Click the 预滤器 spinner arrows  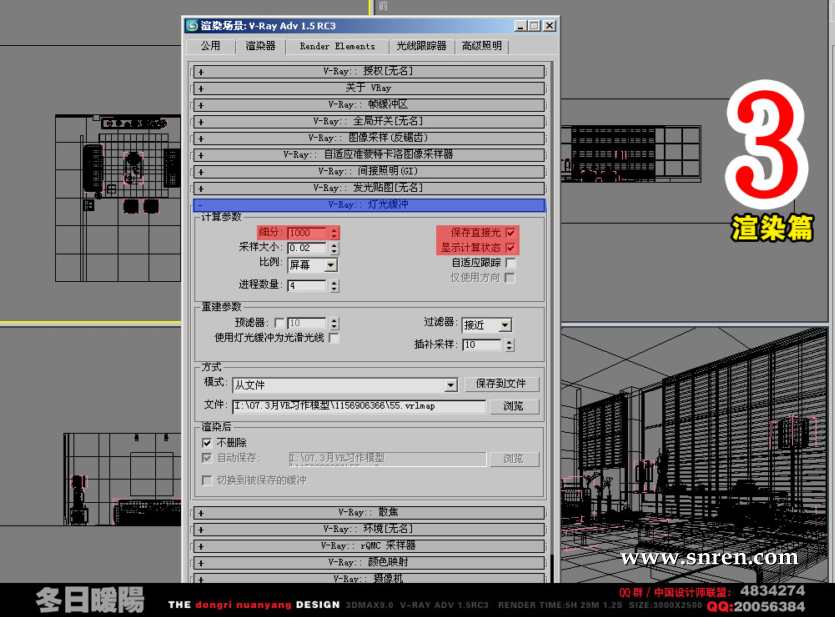click(x=334, y=323)
